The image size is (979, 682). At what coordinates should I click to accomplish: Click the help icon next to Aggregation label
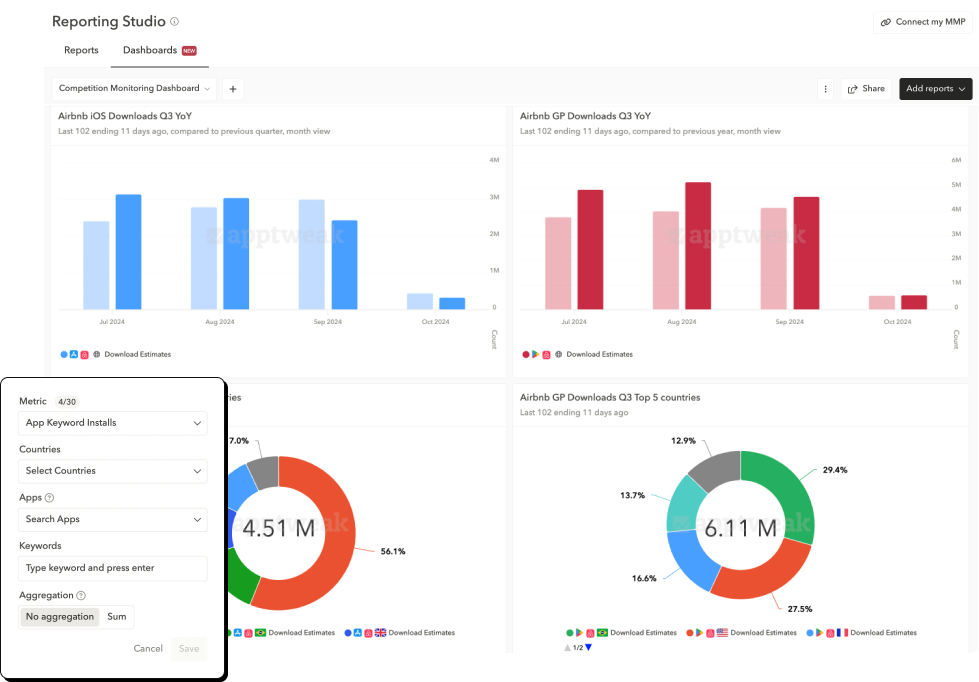click(81, 596)
